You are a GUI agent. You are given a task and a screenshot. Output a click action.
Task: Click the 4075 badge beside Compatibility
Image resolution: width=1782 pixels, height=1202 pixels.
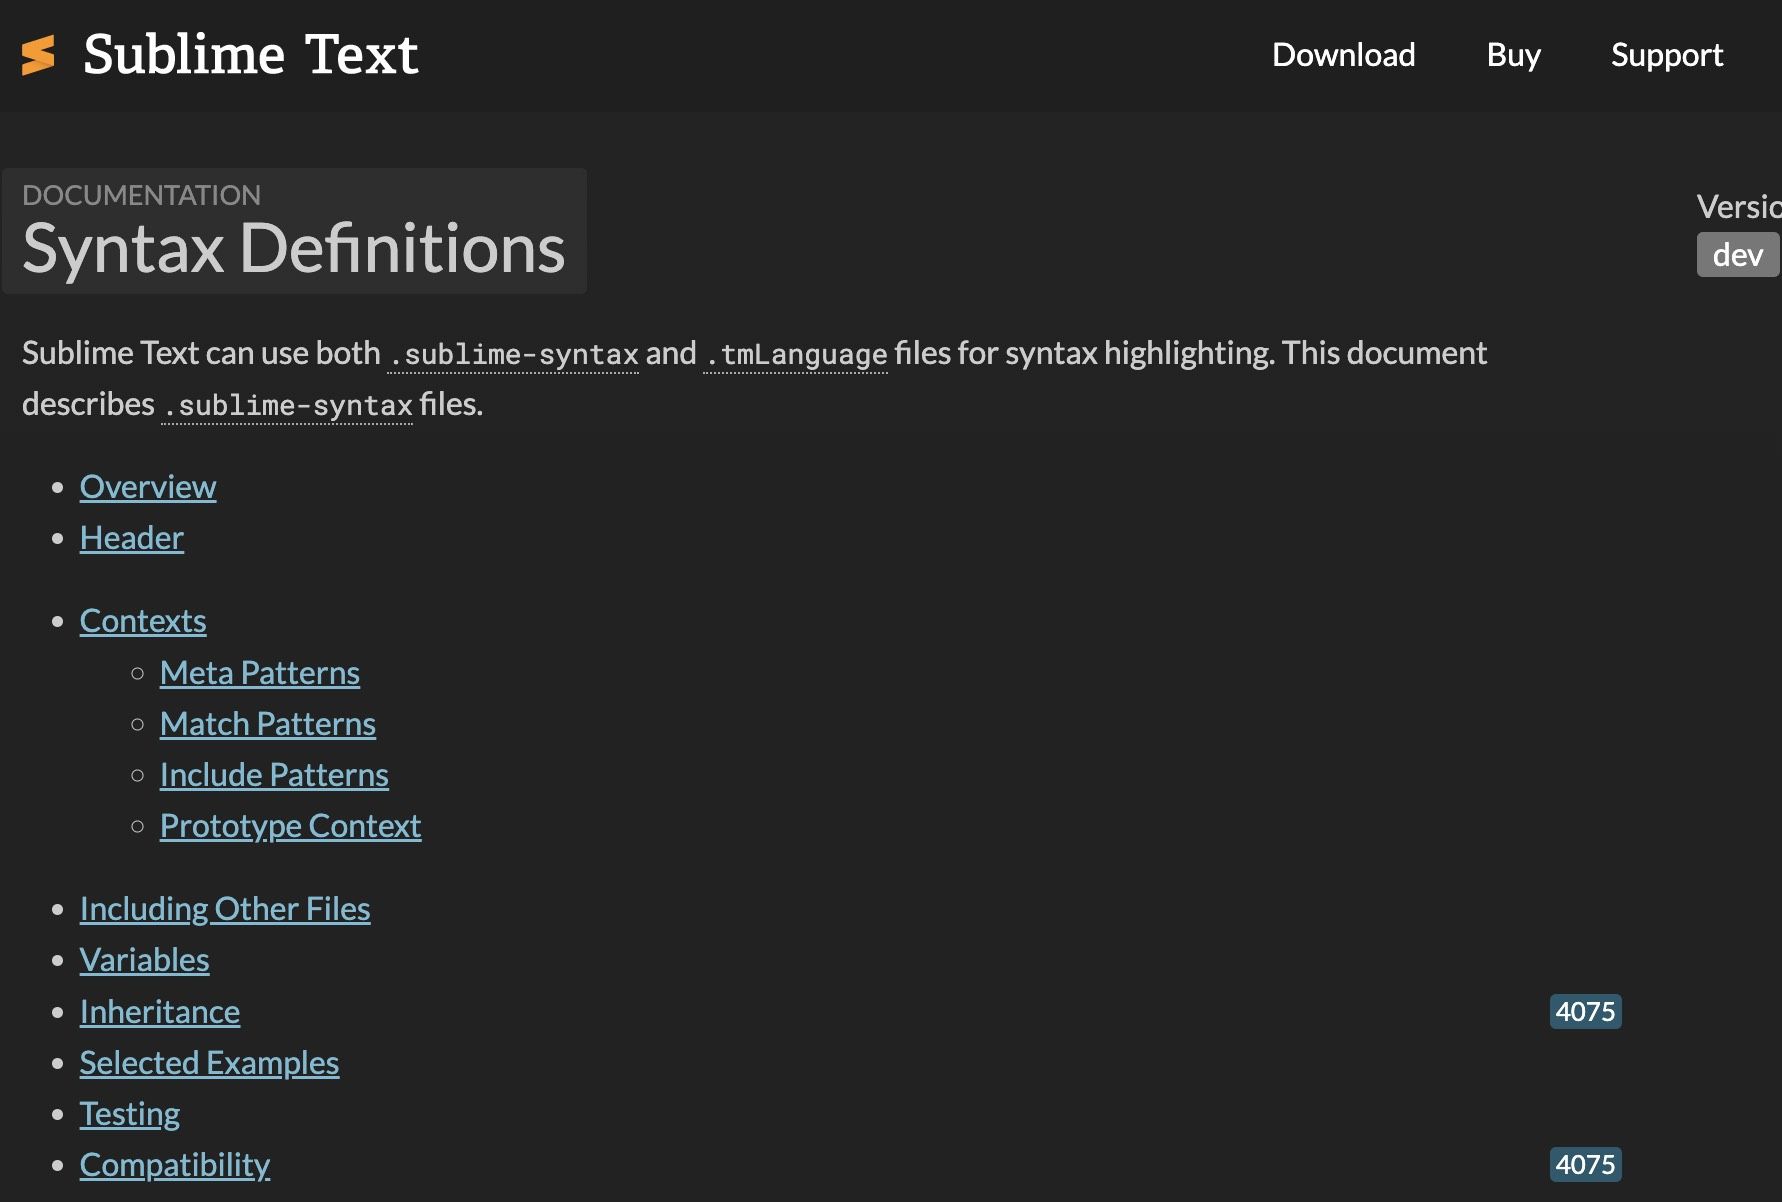tap(1586, 1164)
